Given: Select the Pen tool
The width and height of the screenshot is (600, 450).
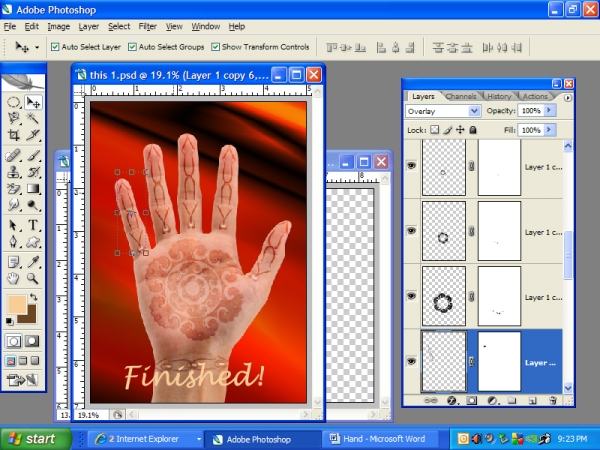Looking at the screenshot, I should 14,241.
